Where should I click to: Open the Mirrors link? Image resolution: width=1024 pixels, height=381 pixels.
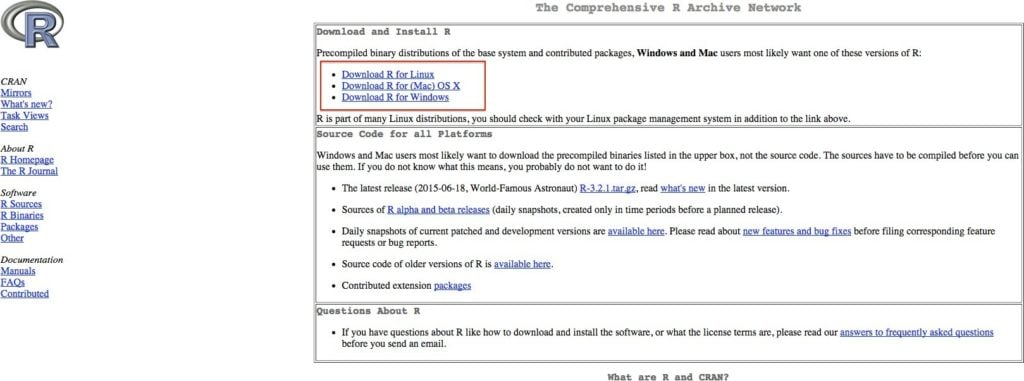(16, 93)
